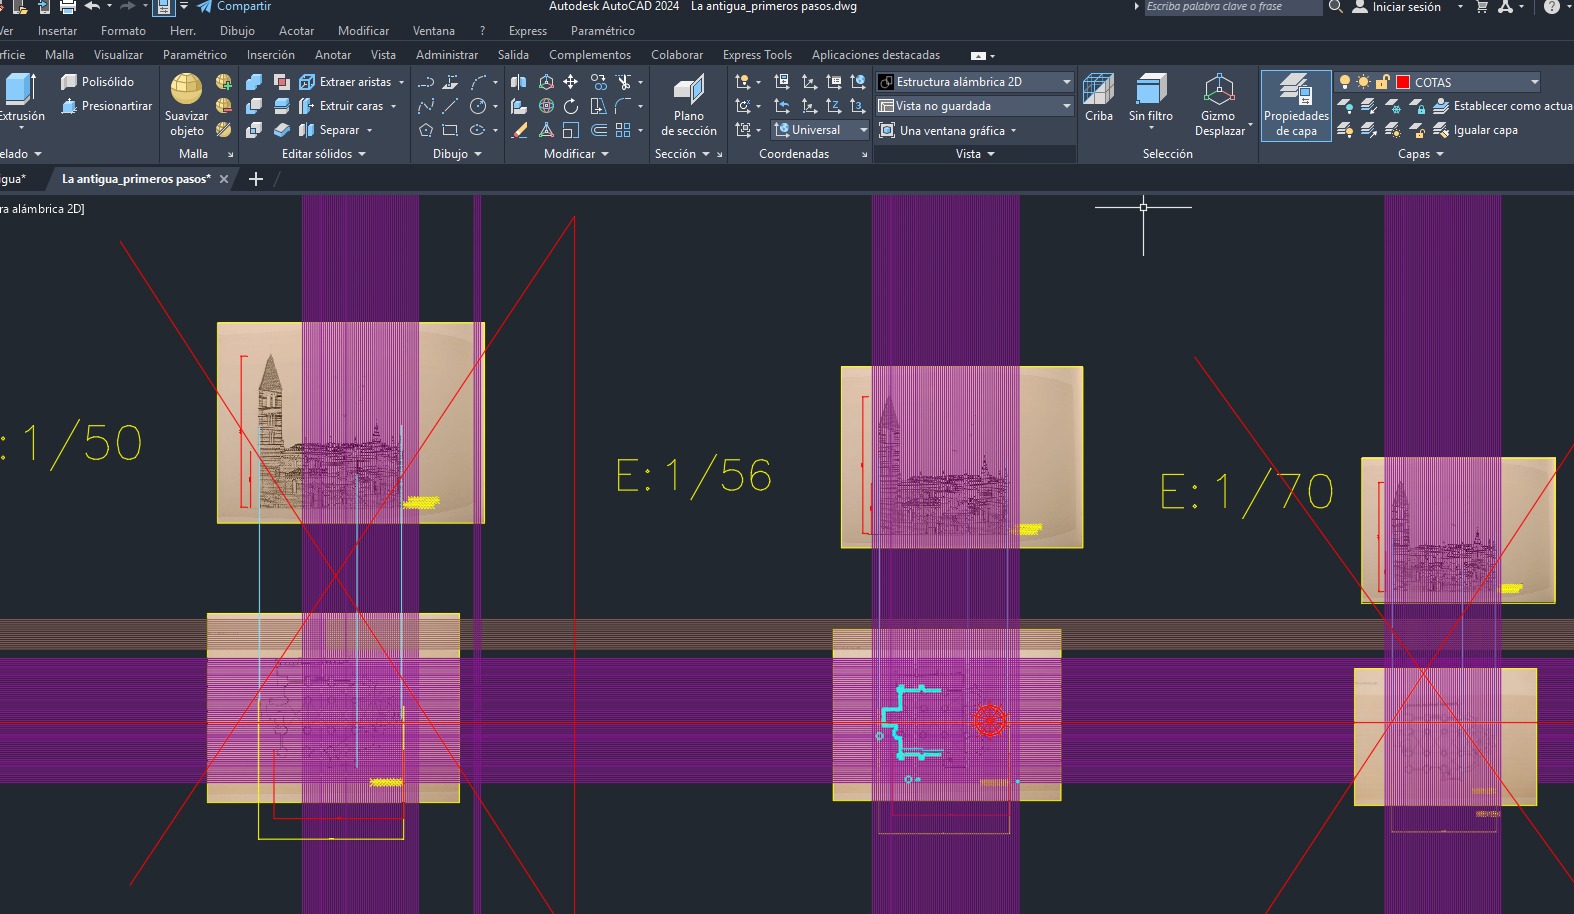Select the Gizmo Desplazar tool
The height and width of the screenshot is (914, 1574).
pyautogui.click(x=1220, y=105)
